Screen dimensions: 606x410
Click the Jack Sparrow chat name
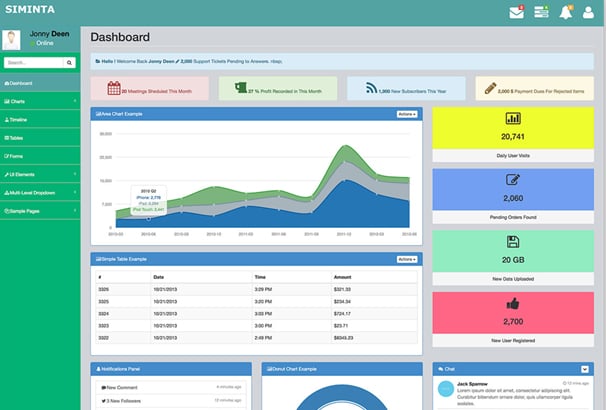click(472, 384)
